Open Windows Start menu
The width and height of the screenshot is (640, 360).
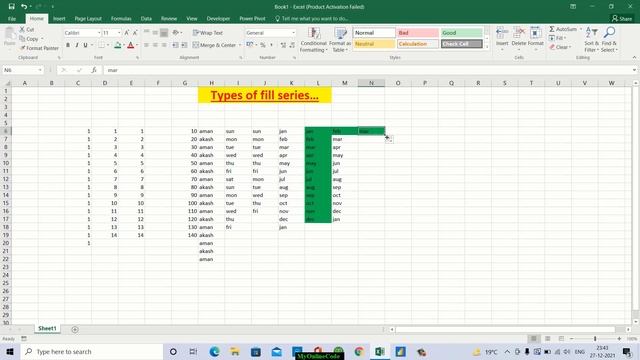point(10,351)
